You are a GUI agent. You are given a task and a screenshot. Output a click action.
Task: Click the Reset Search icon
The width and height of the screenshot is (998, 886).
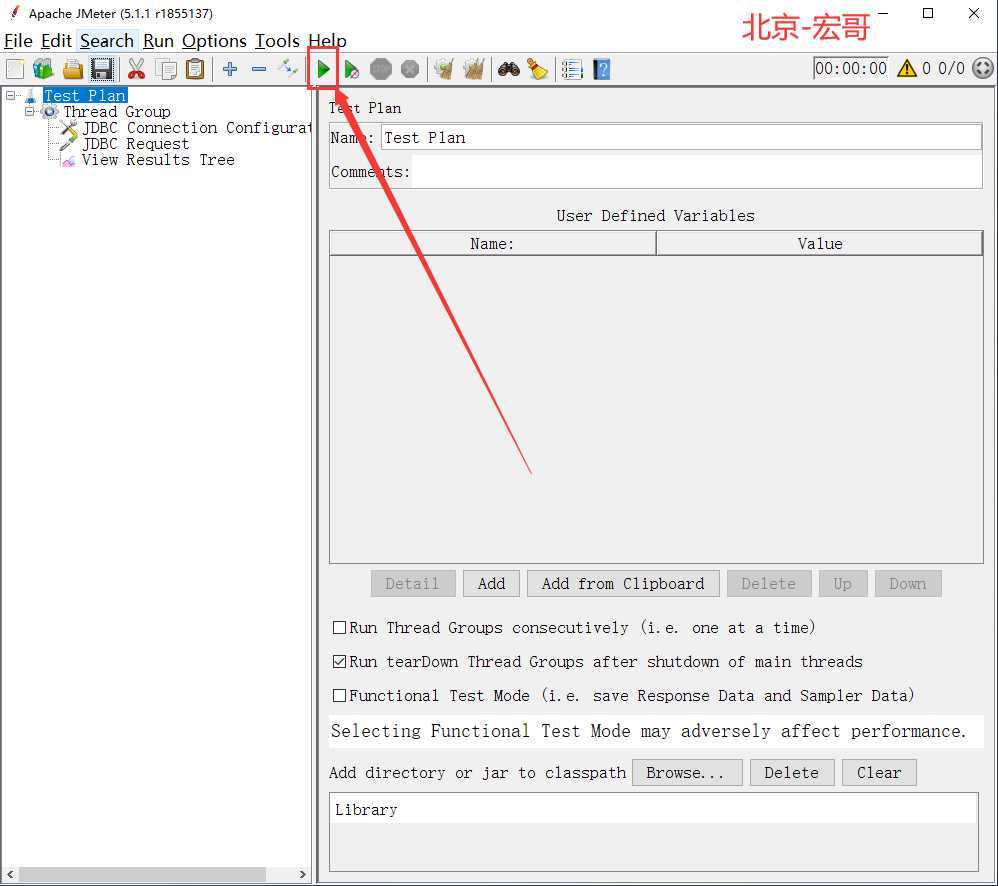538,69
